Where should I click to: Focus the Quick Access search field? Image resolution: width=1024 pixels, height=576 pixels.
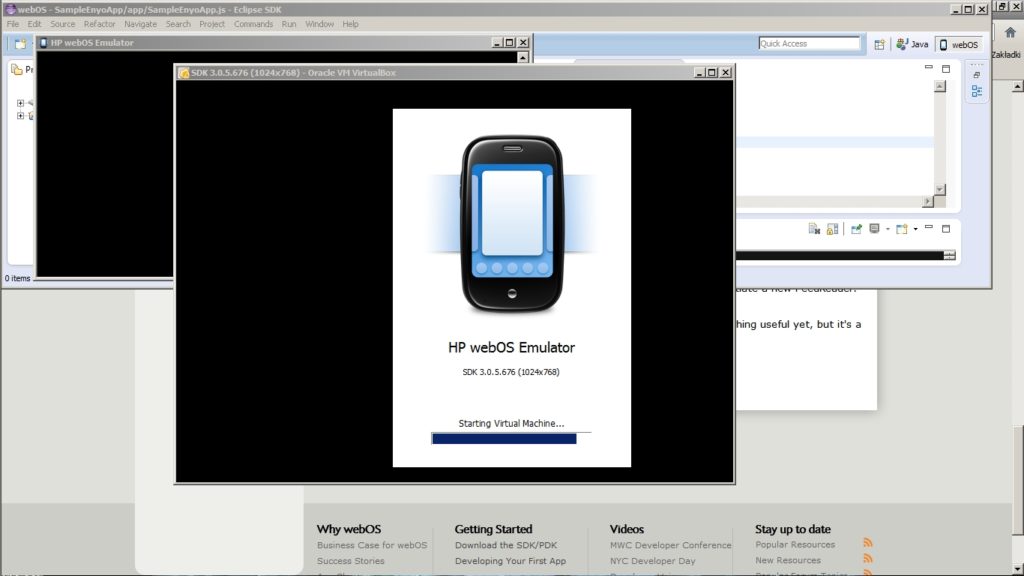tap(809, 43)
